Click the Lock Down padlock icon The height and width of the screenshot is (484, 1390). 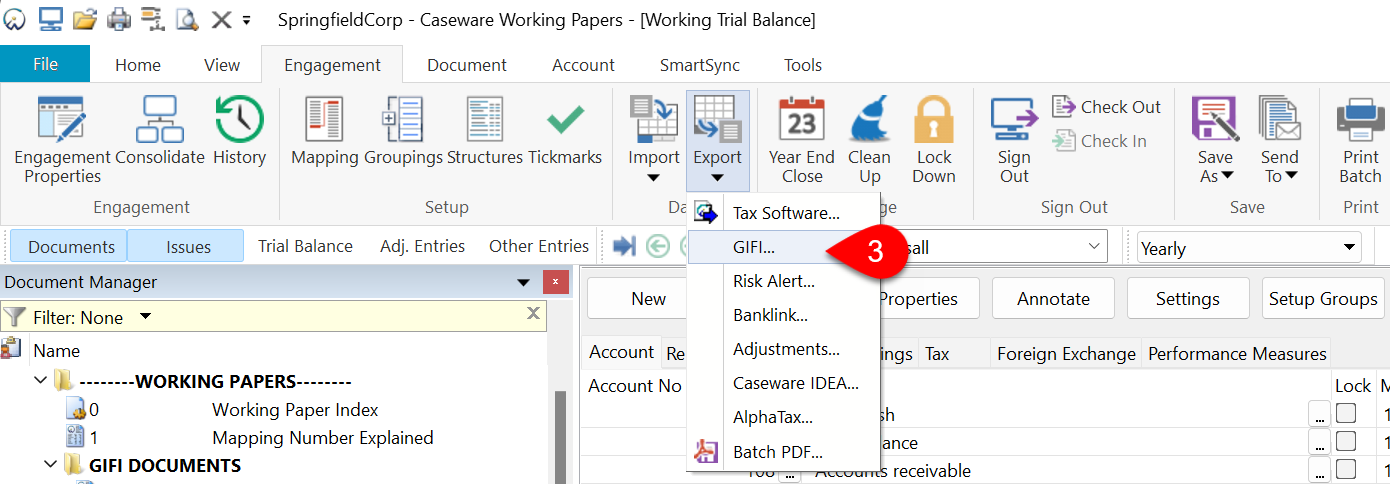934,121
